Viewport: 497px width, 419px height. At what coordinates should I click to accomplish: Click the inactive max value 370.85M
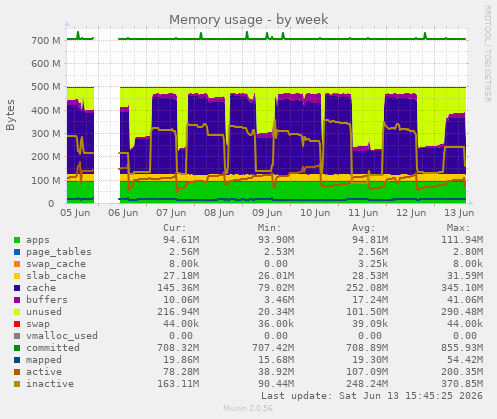(462, 384)
